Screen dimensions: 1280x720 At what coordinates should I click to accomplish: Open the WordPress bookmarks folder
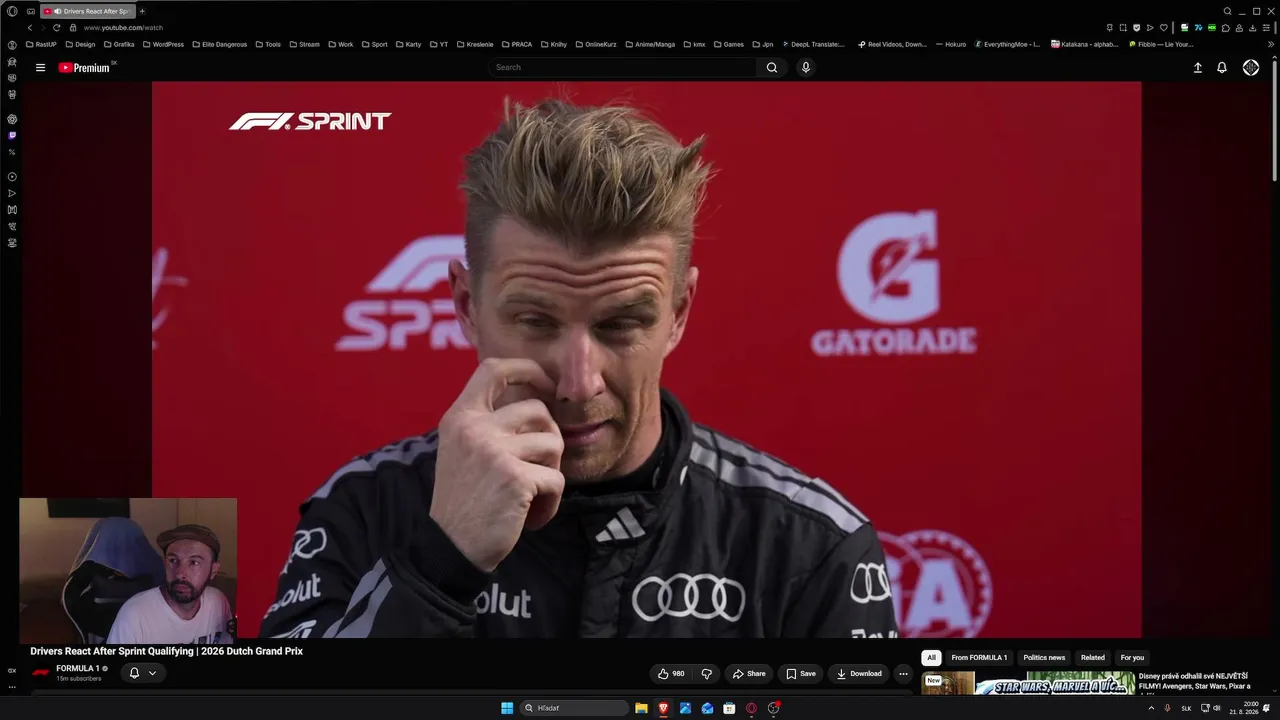pos(163,45)
